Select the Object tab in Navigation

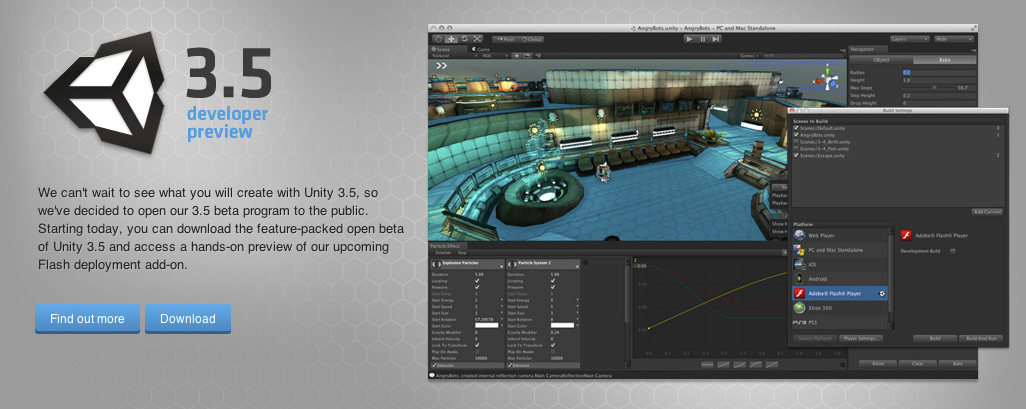tap(881, 60)
